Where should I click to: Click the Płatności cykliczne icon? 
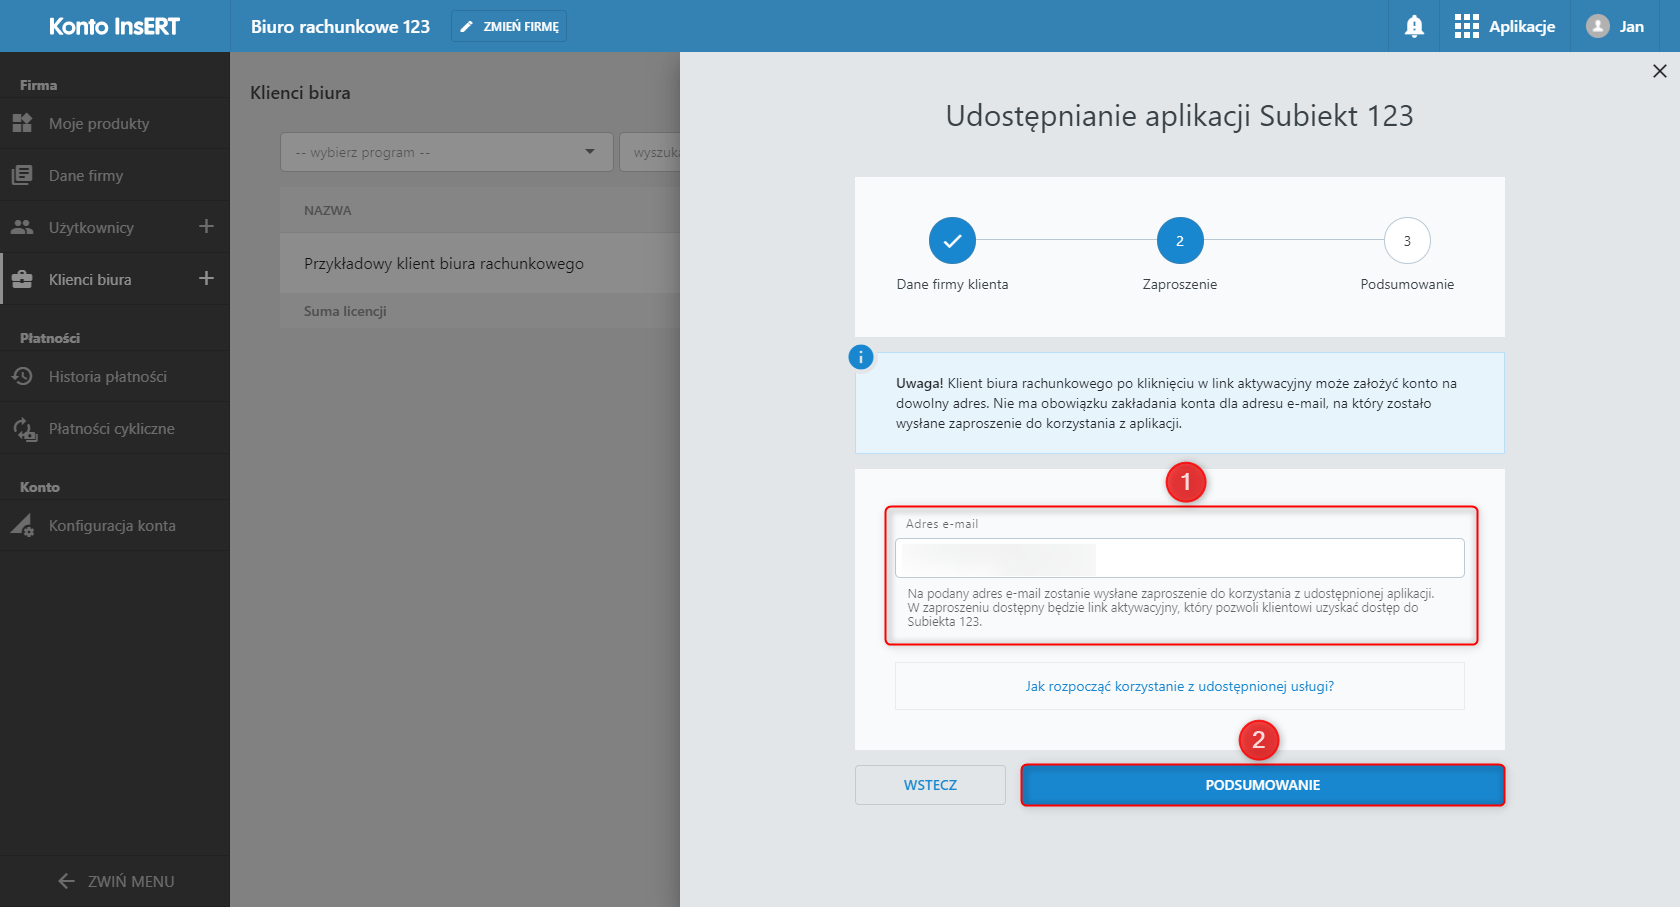tap(24, 429)
